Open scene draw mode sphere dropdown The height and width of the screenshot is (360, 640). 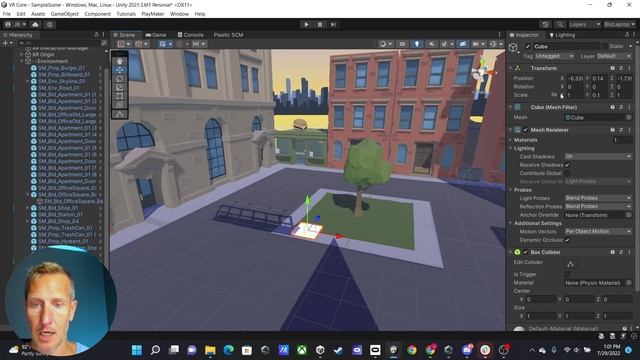385,44
